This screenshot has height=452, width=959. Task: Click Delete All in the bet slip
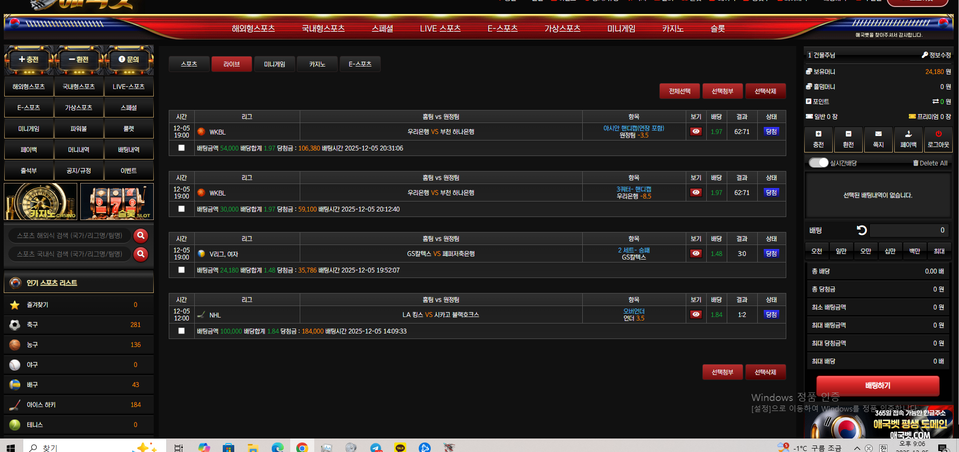(929, 163)
